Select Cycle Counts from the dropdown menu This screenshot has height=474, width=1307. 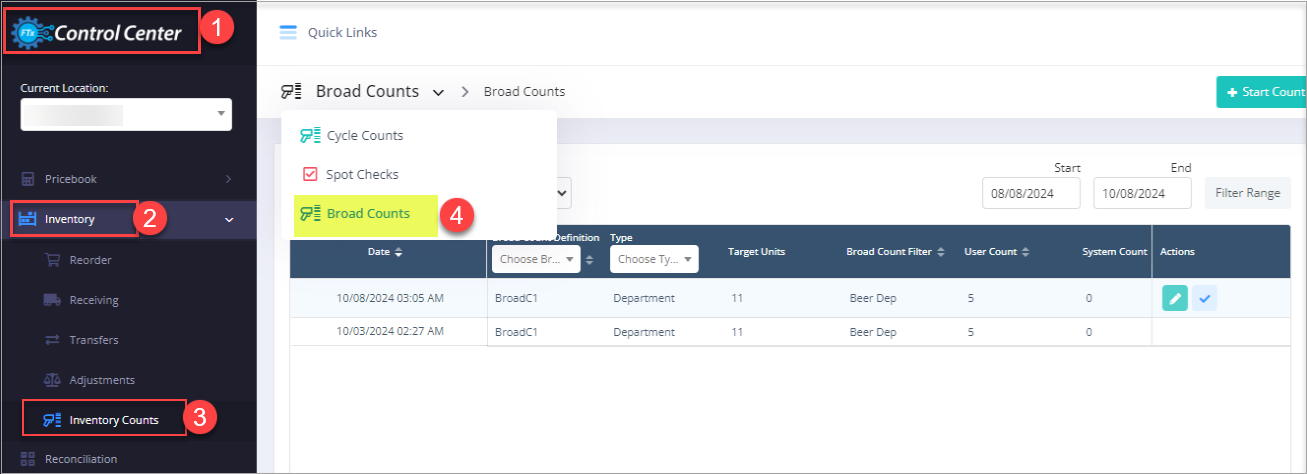(364, 135)
